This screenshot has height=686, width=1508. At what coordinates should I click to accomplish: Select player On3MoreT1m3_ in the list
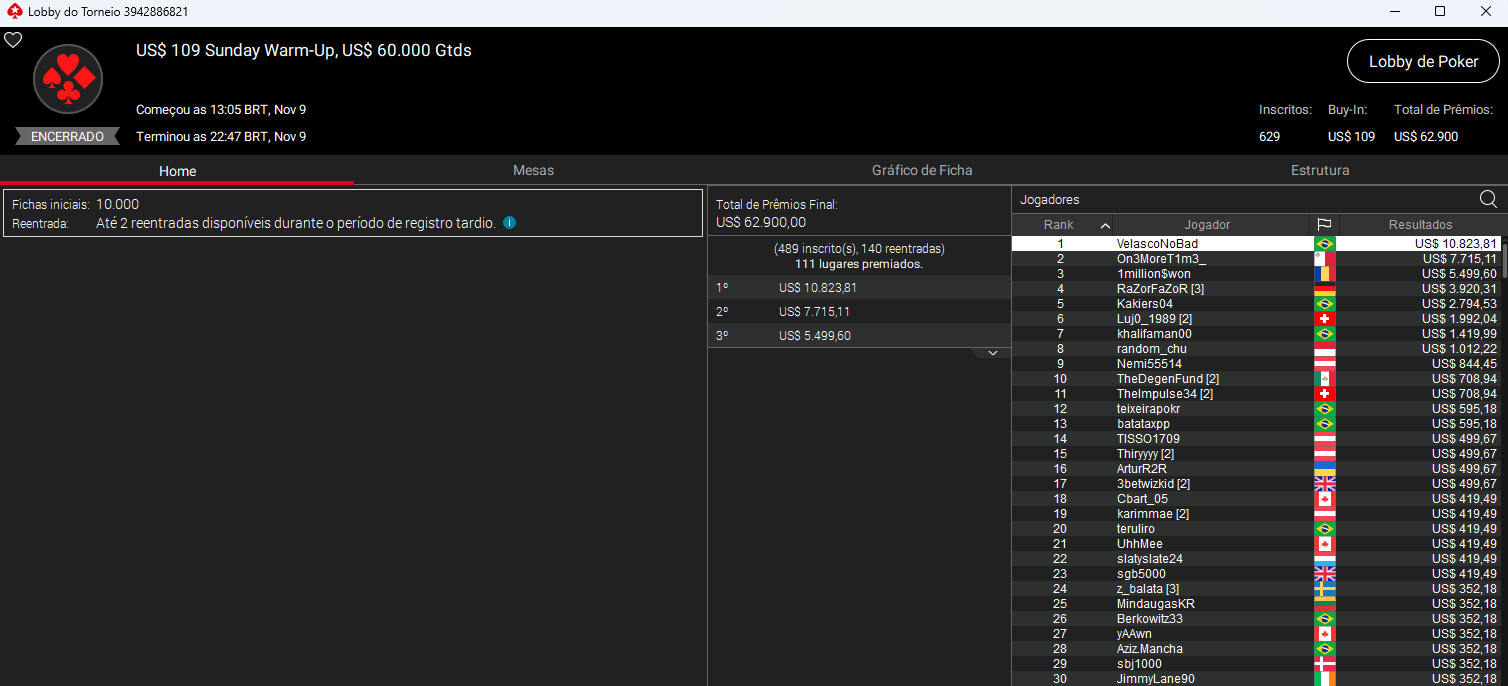point(1160,258)
